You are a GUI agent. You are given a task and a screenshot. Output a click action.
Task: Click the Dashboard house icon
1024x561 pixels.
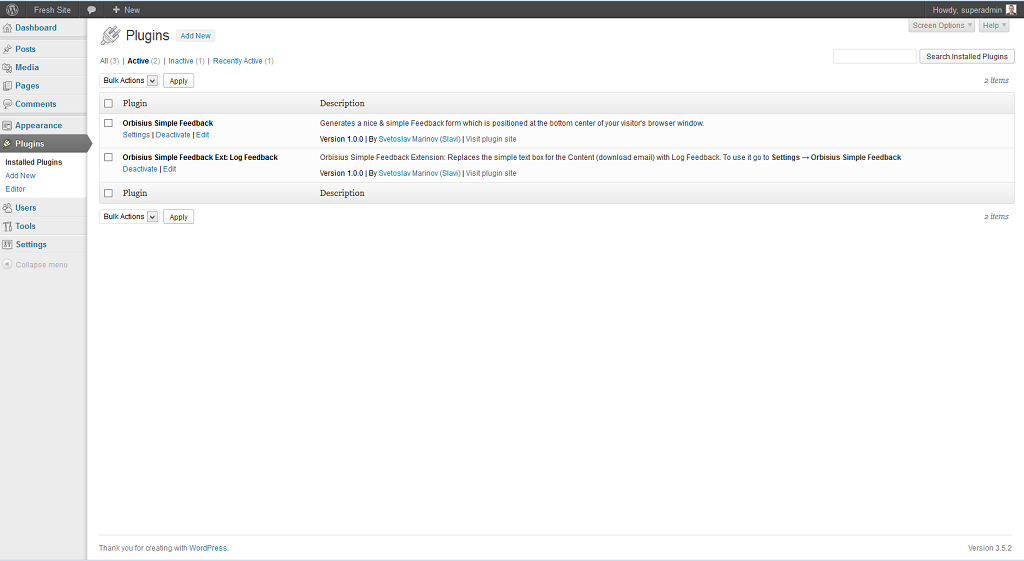coord(7,28)
